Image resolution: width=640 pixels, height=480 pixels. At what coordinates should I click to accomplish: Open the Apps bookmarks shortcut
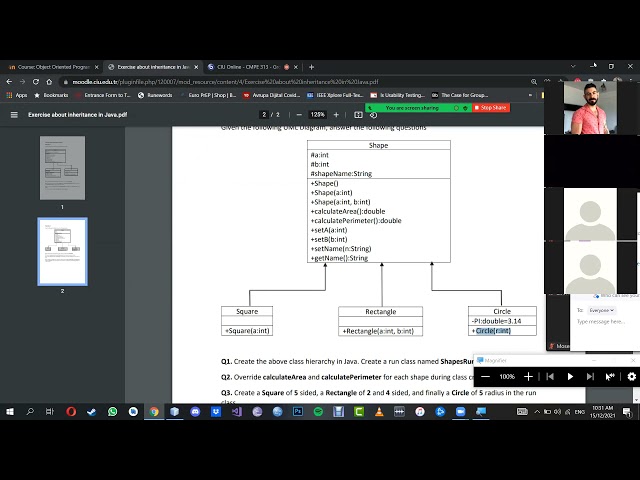point(17,95)
